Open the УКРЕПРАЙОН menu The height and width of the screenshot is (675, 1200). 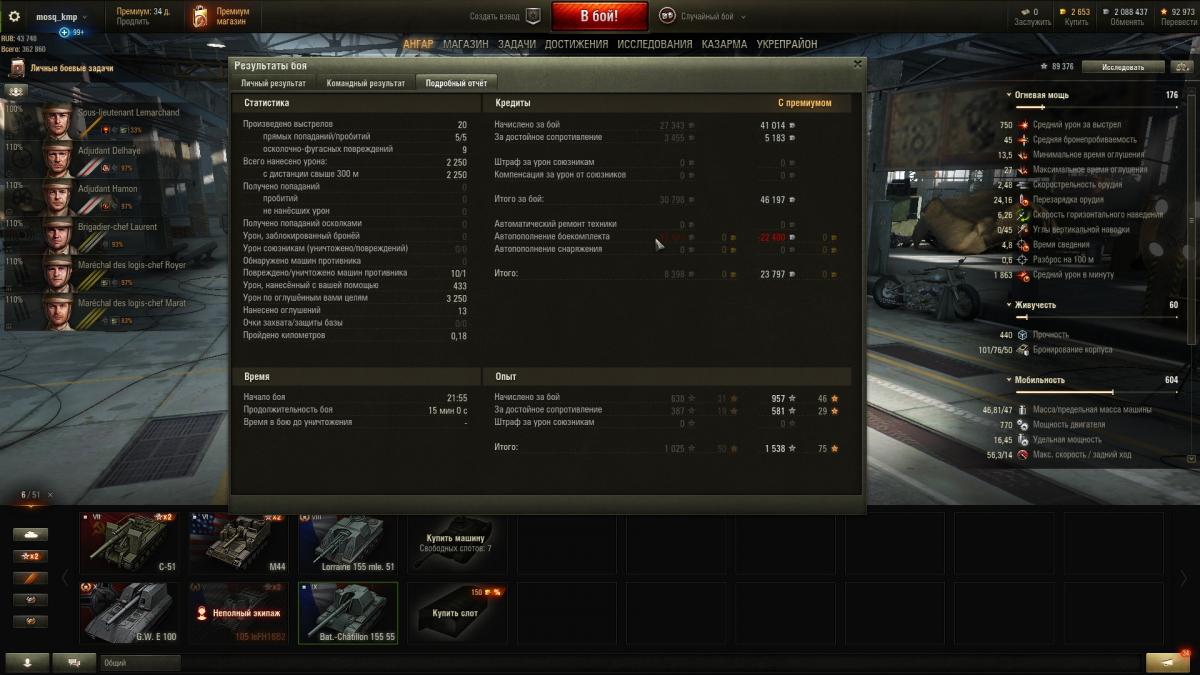(x=787, y=44)
